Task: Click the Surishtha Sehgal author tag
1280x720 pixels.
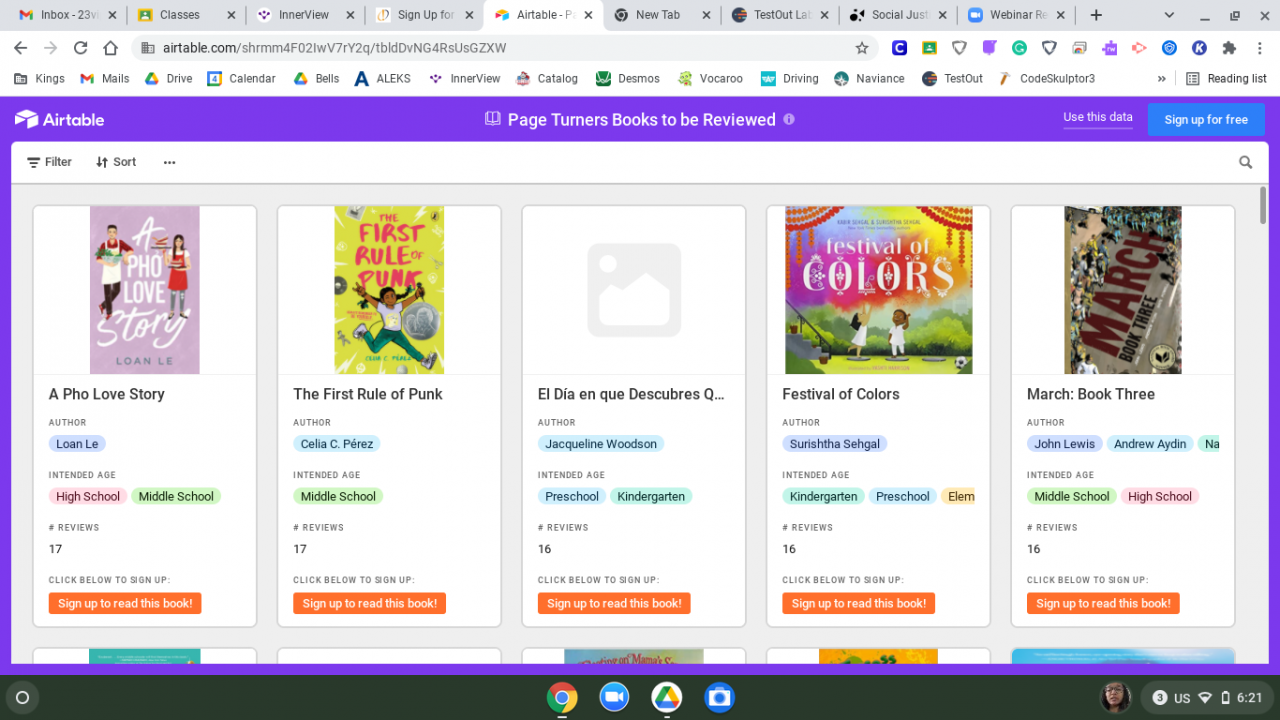Action: point(835,444)
